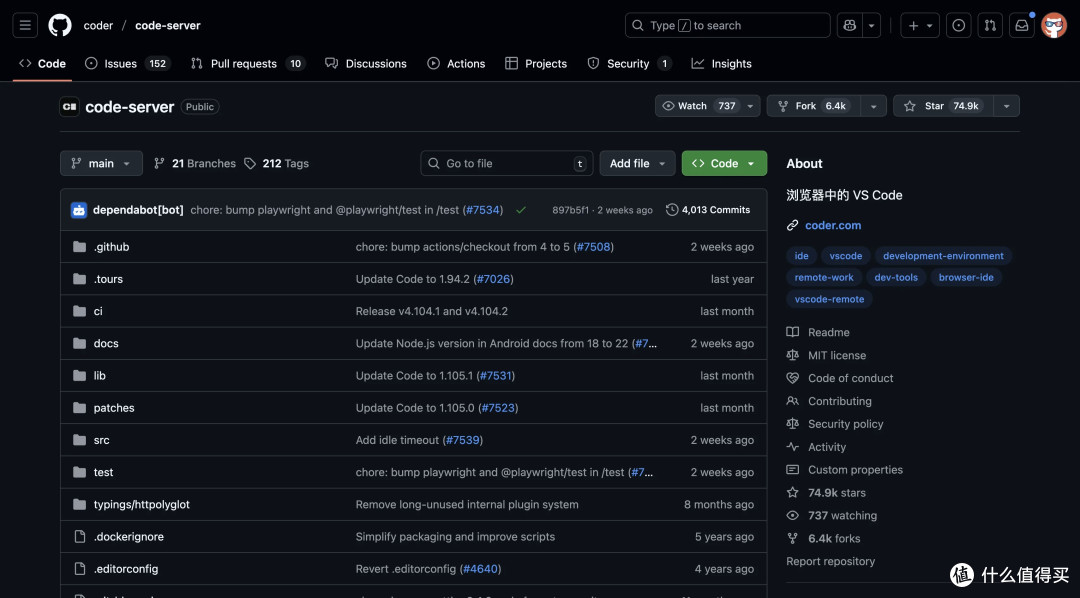Open the create new plus dropdown
This screenshot has height=598, width=1080.
tap(920, 25)
